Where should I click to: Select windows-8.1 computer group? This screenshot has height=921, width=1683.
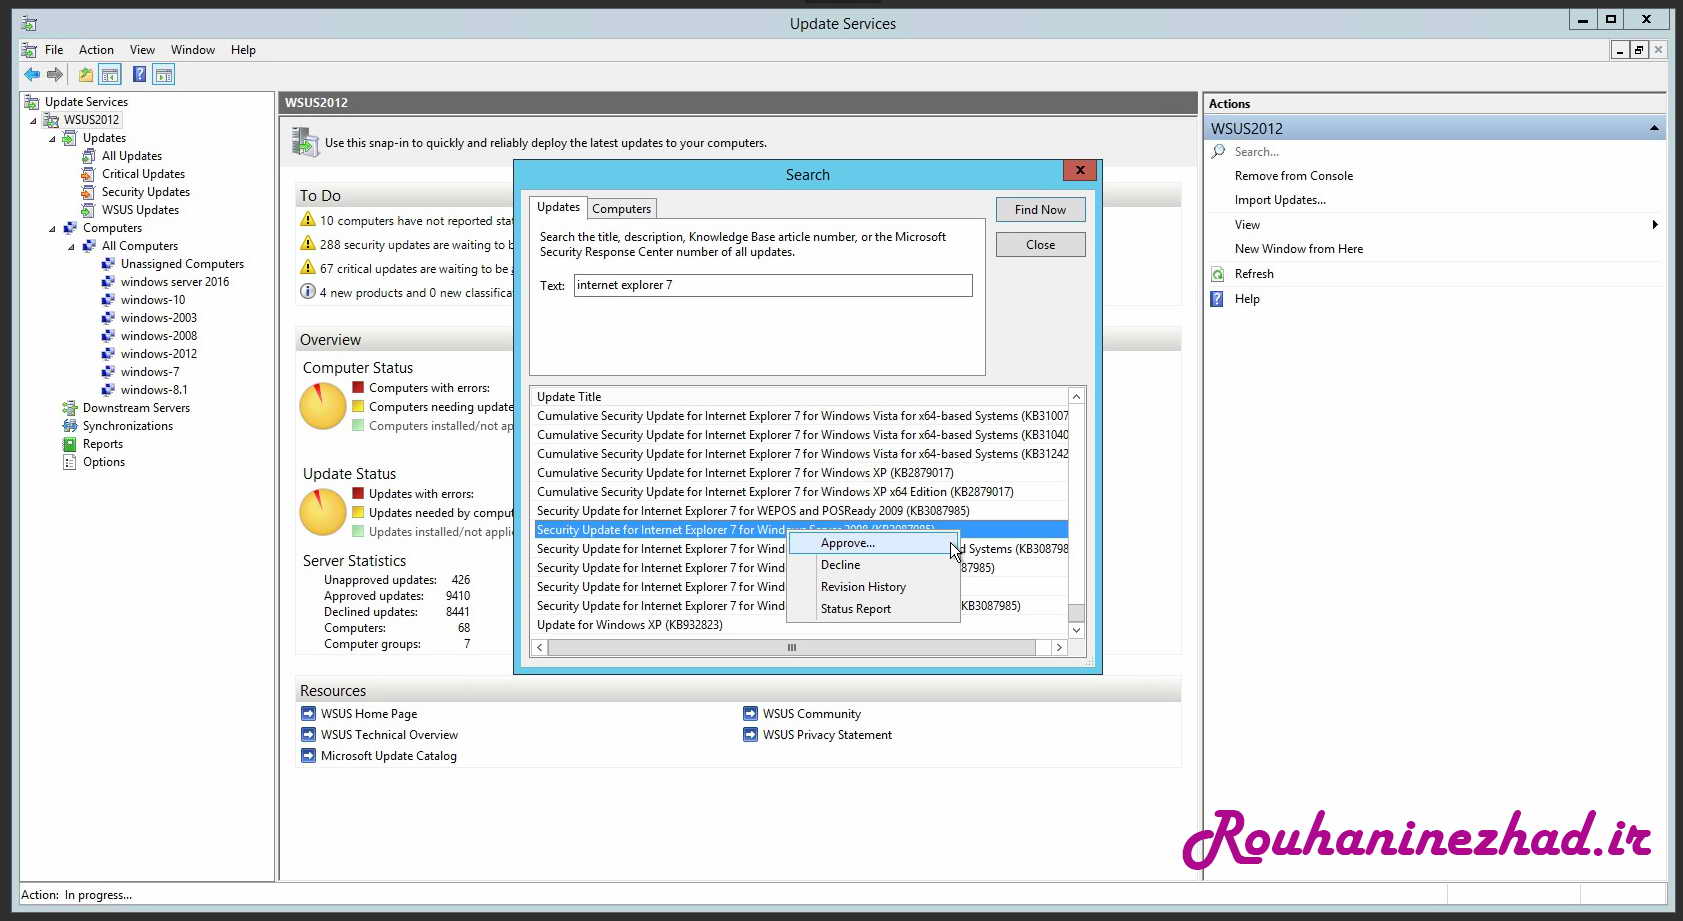click(x=154, y=390)
